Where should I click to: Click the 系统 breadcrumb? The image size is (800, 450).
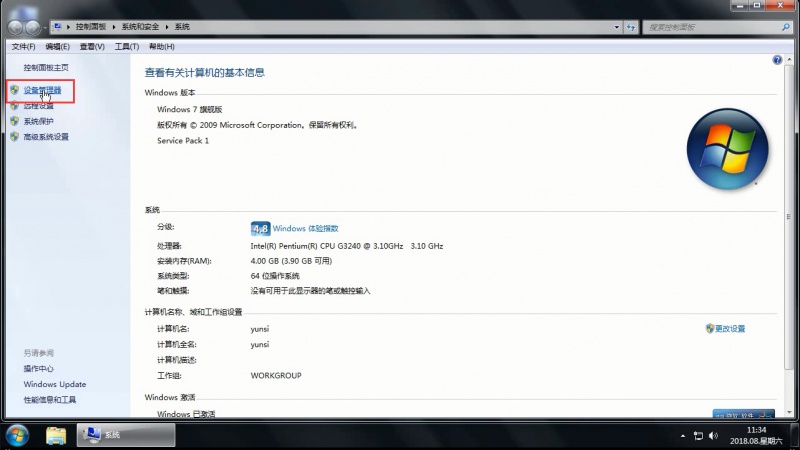(182, 27)
